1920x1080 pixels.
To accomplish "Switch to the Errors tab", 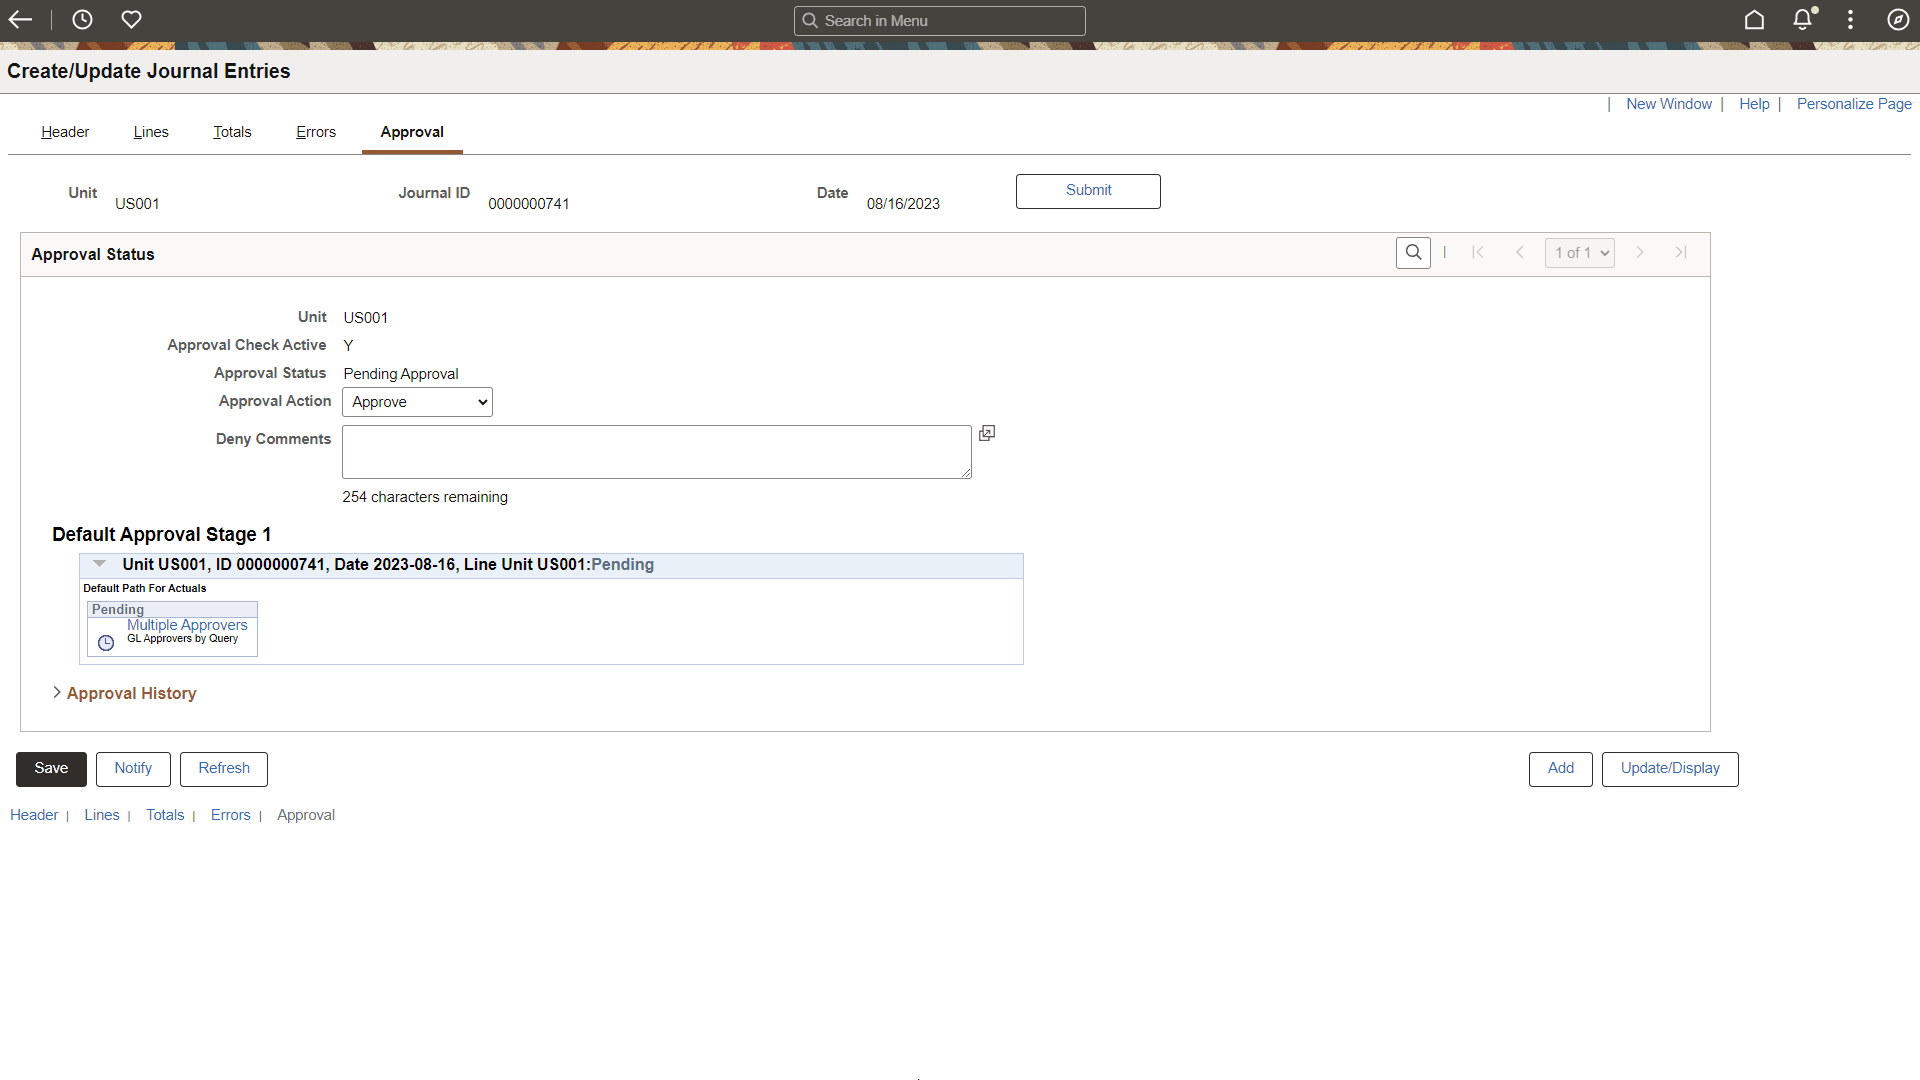I will (315, 132).
